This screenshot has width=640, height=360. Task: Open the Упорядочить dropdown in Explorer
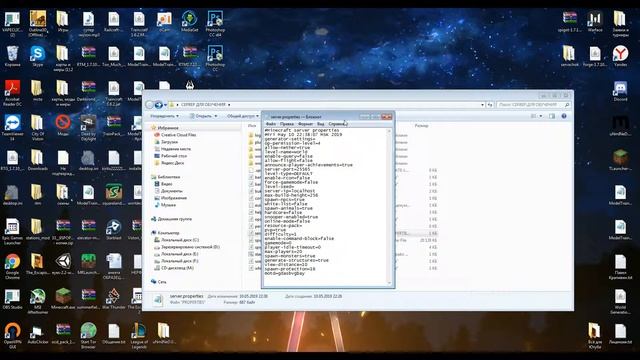164,116
